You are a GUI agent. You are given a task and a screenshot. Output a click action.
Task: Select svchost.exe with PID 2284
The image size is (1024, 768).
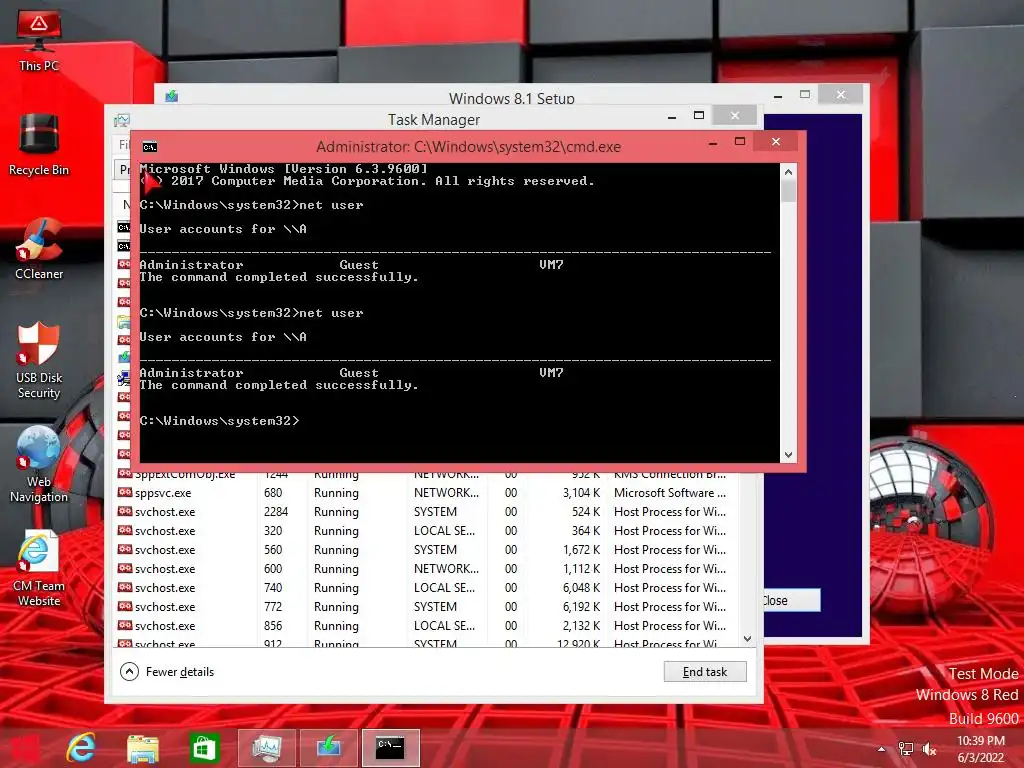pyautogui.click(x=428, y=512)
